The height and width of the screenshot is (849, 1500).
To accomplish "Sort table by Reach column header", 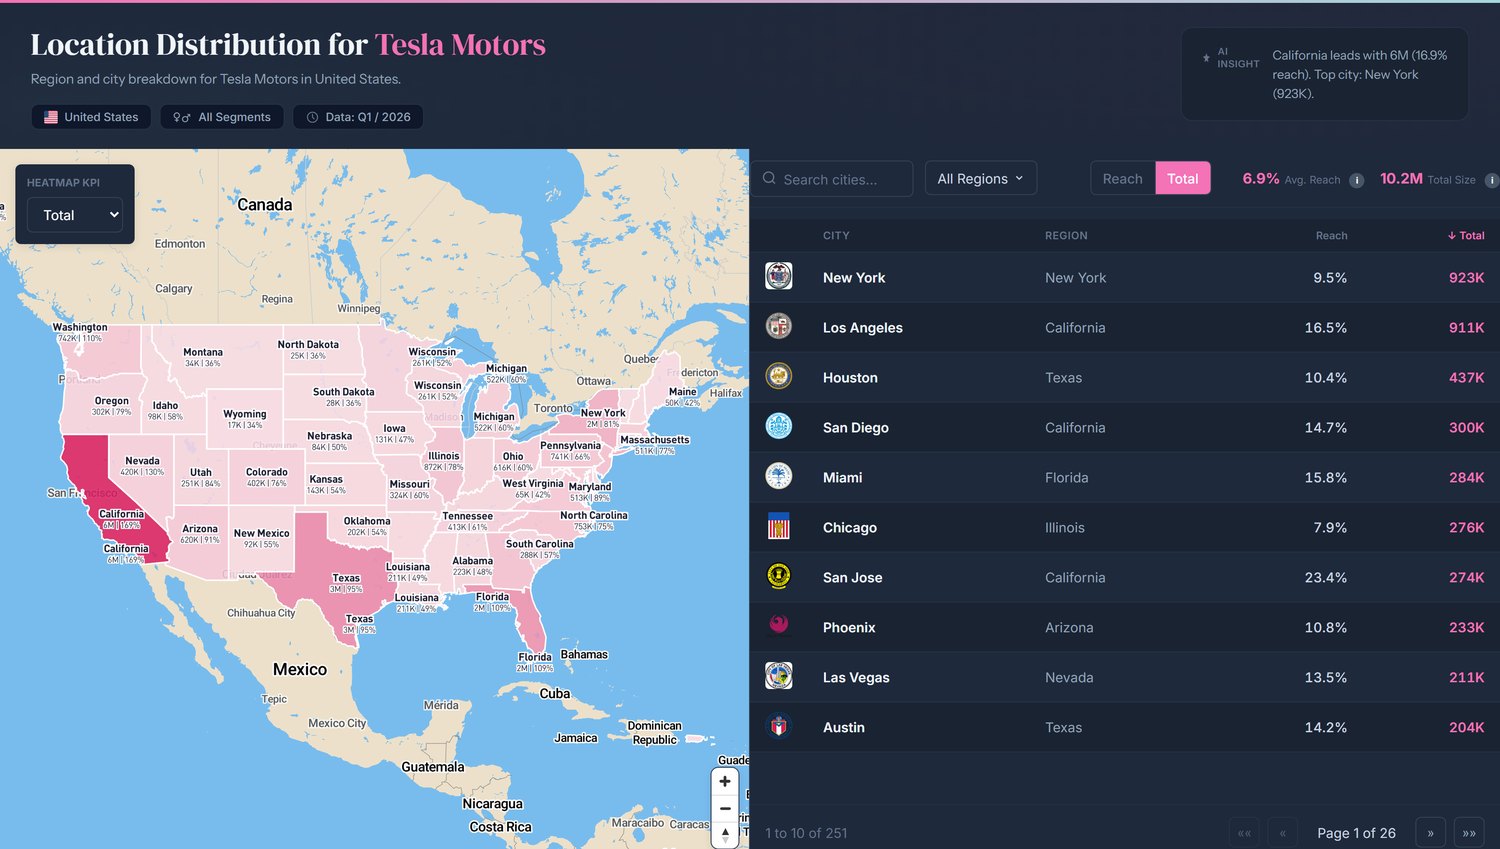I will point(1331,236).
